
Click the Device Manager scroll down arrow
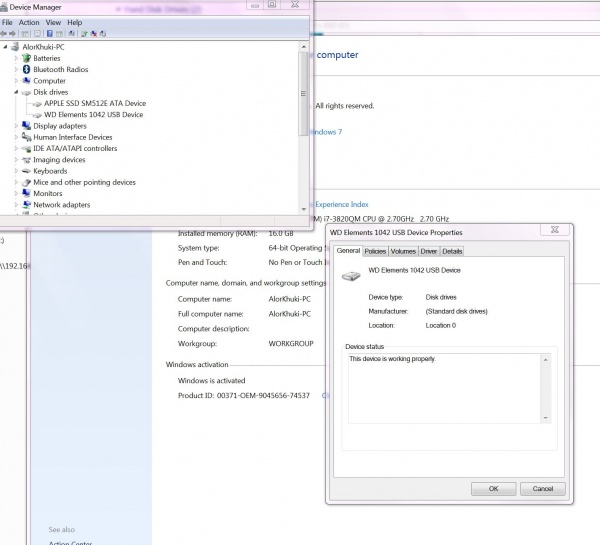click(x=303, y=209)
